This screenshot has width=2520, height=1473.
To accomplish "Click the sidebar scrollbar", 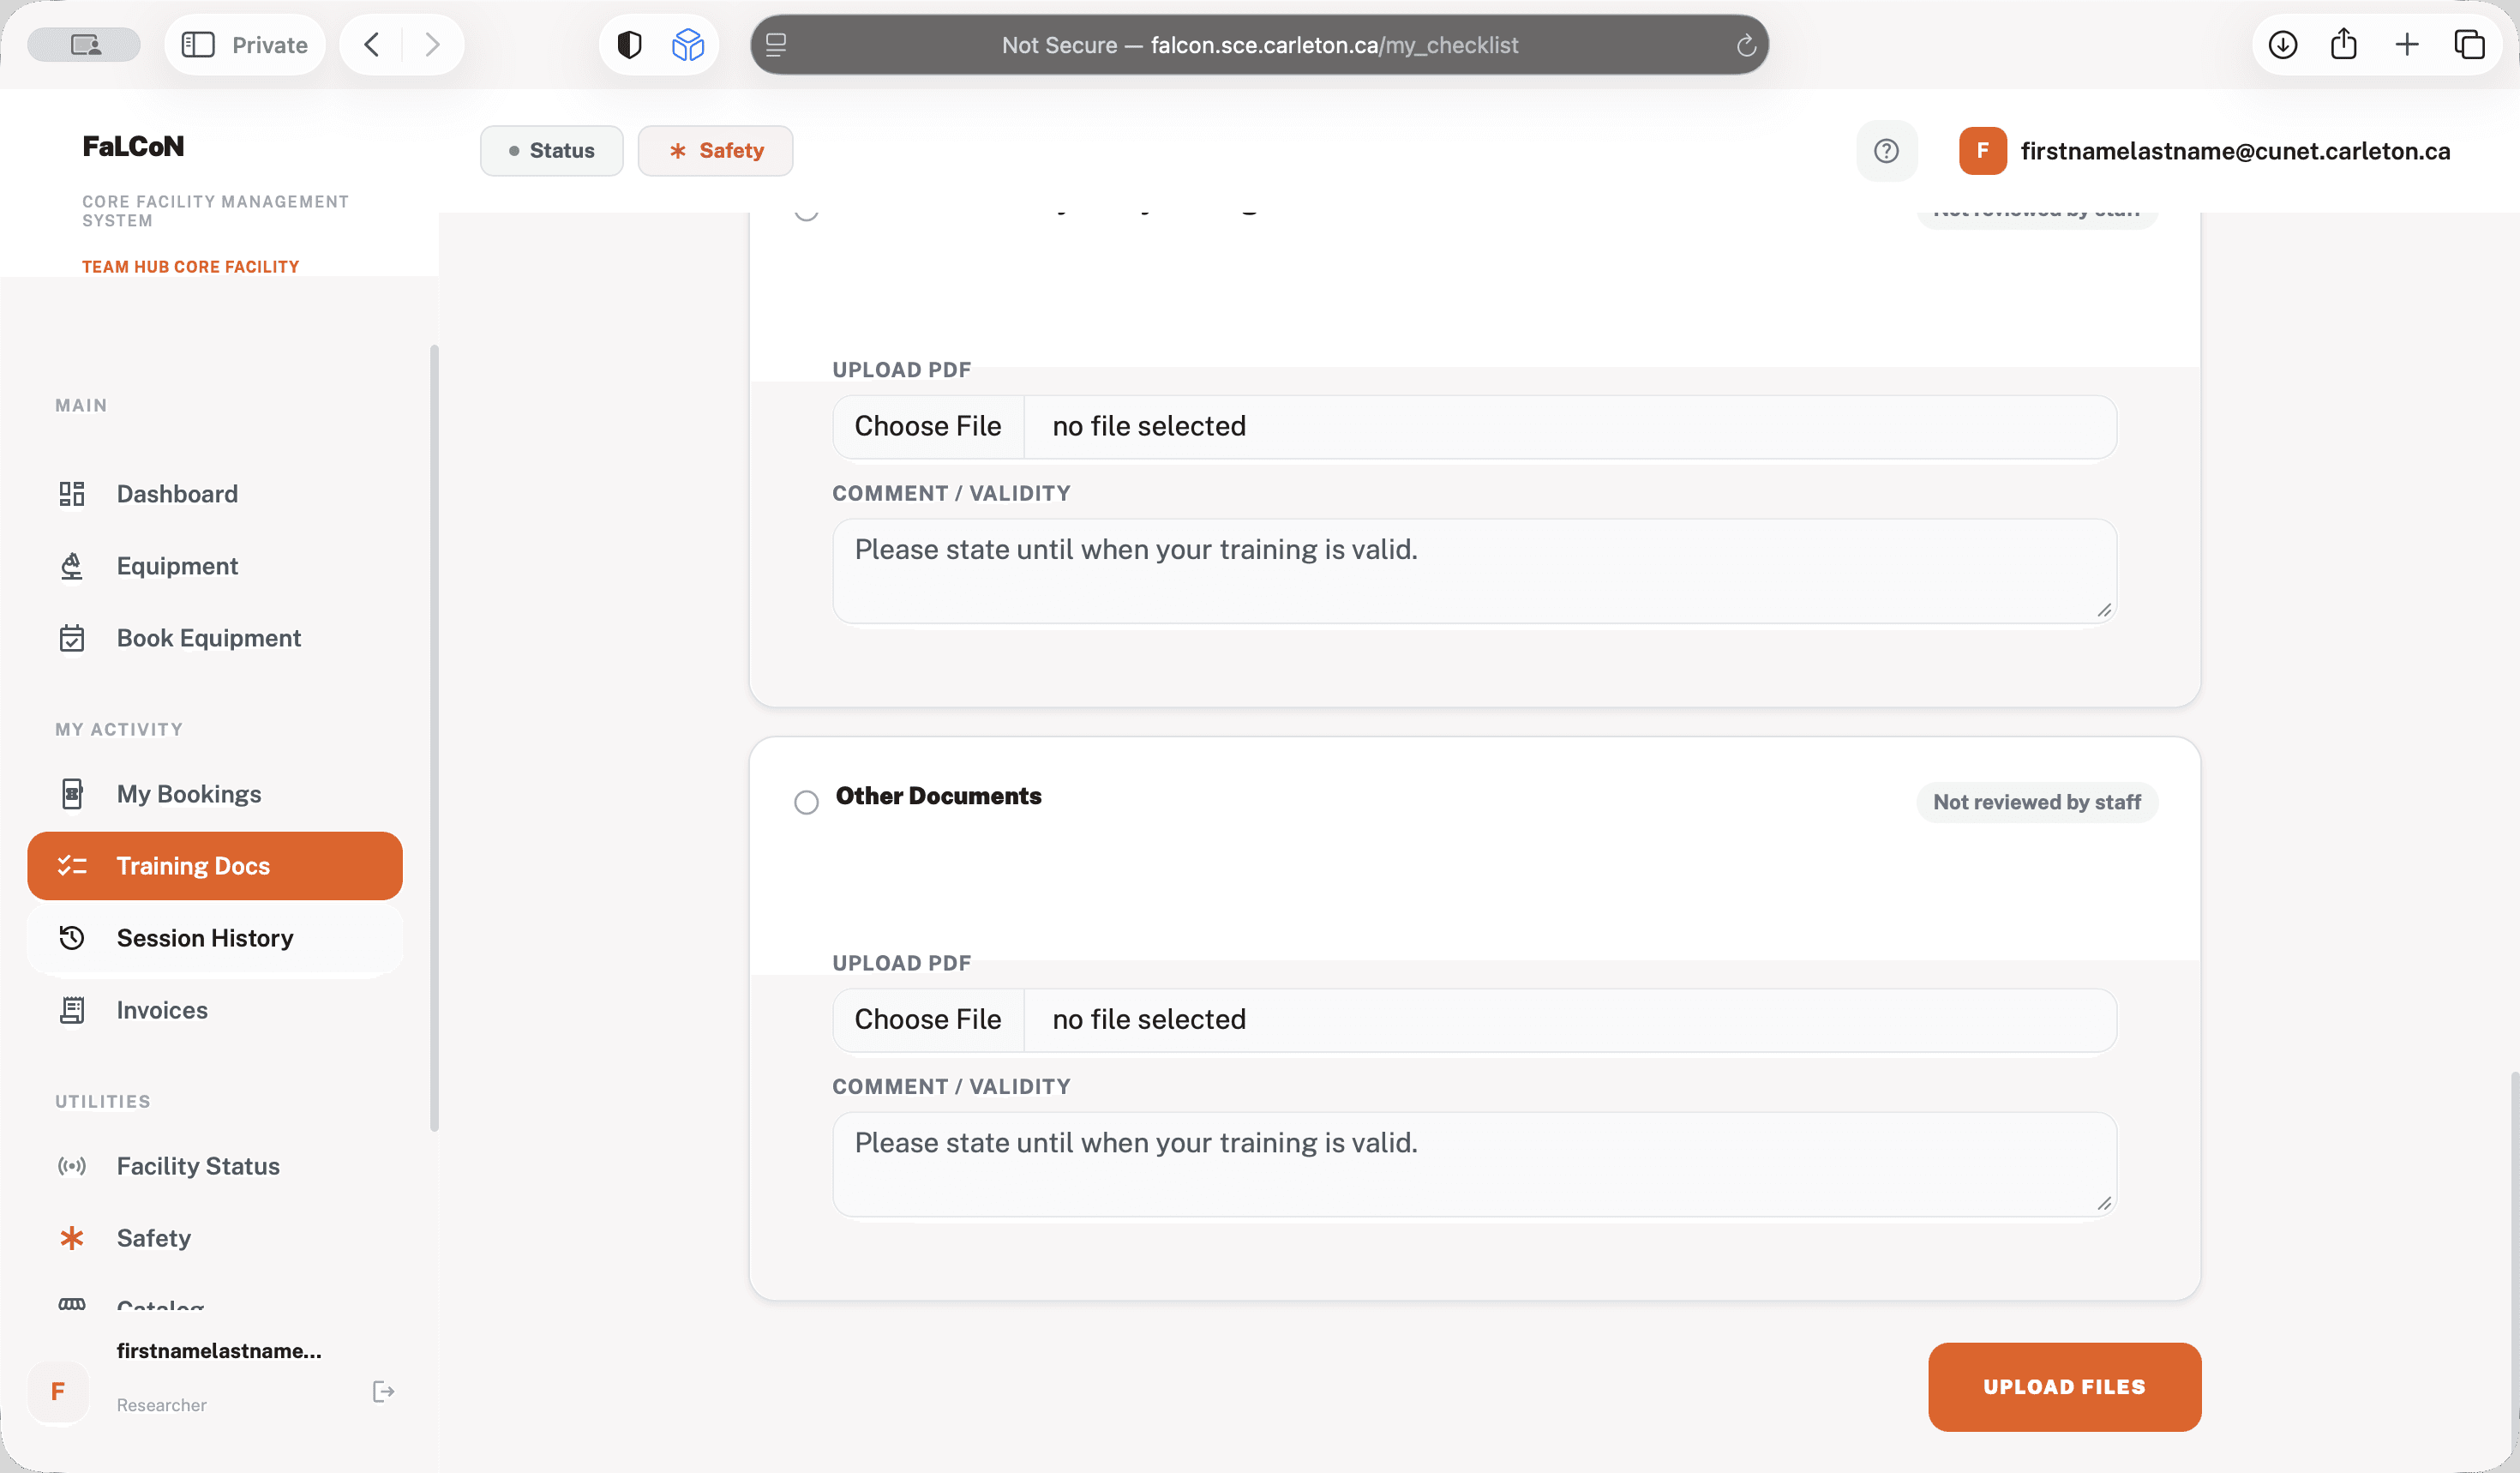I will click(x=434, y=738).
